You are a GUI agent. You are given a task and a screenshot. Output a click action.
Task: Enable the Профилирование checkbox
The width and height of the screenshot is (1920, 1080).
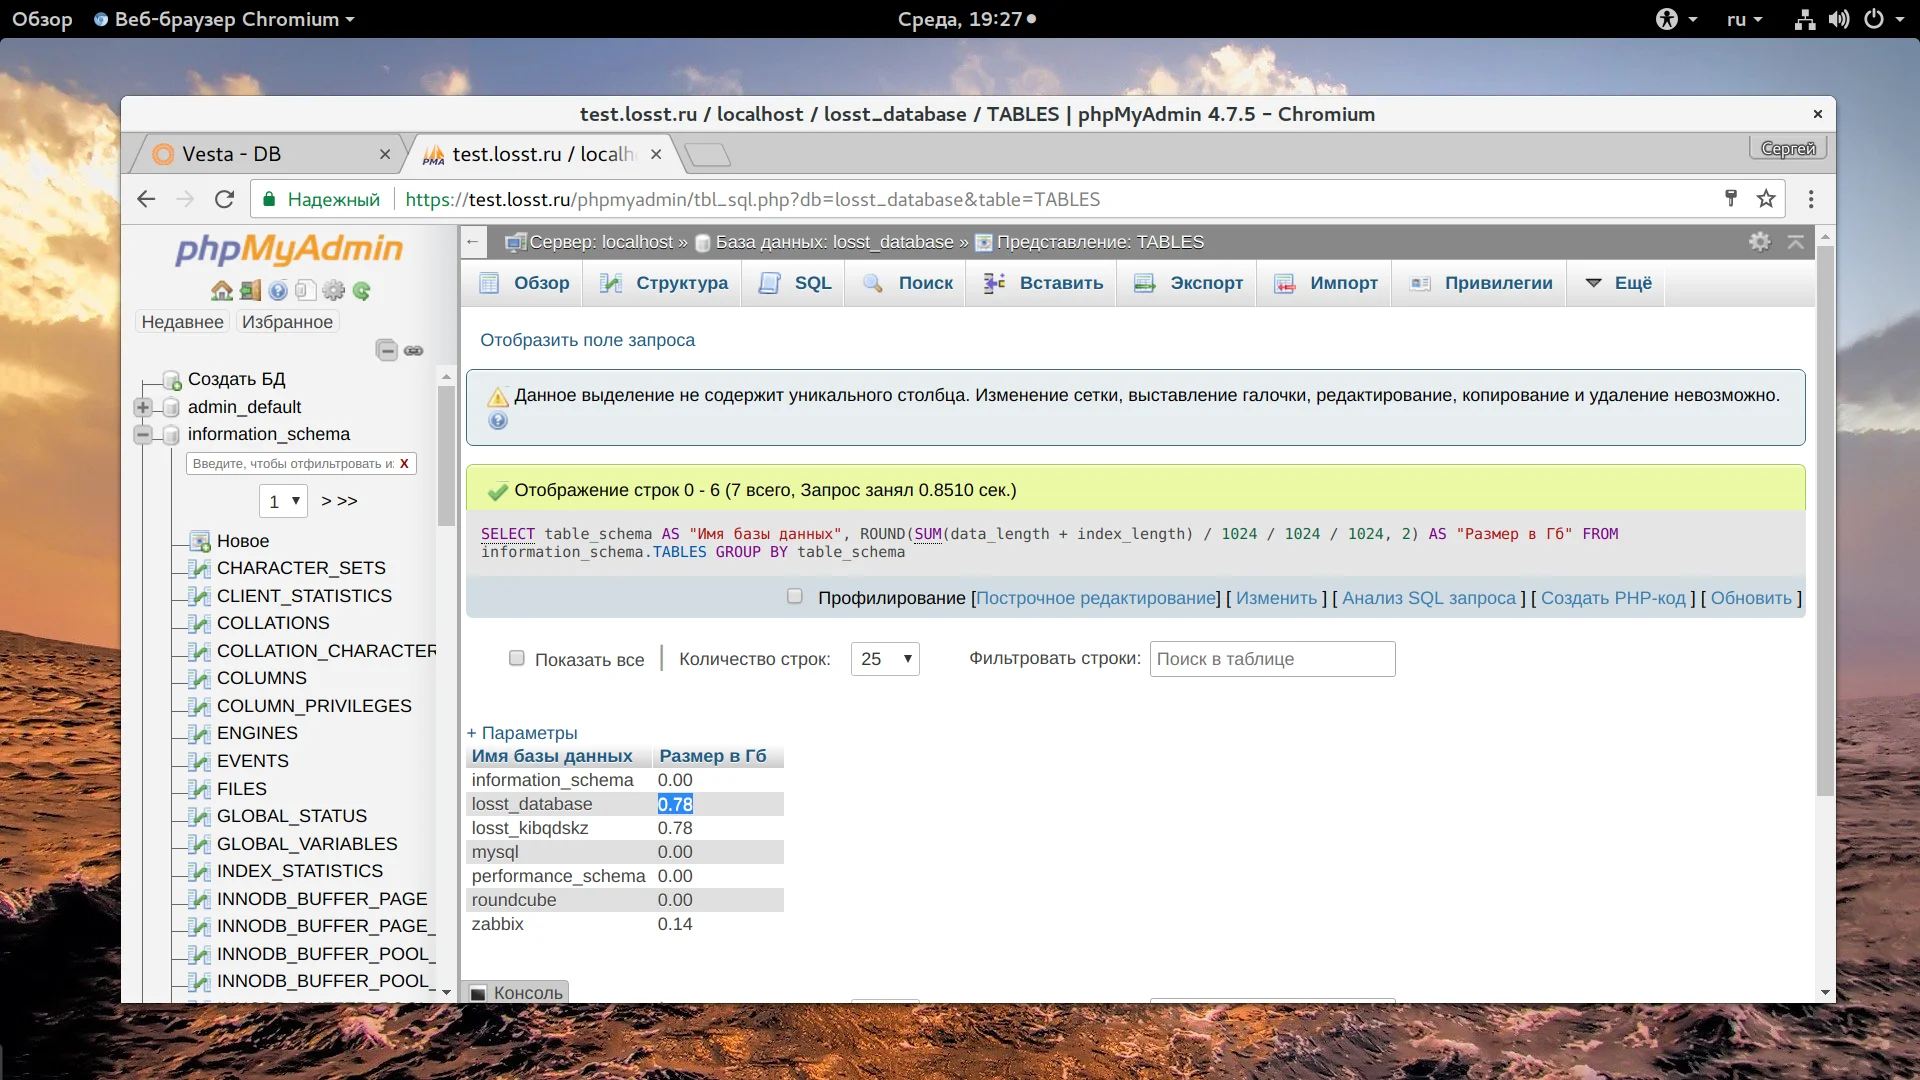(795, 597)
